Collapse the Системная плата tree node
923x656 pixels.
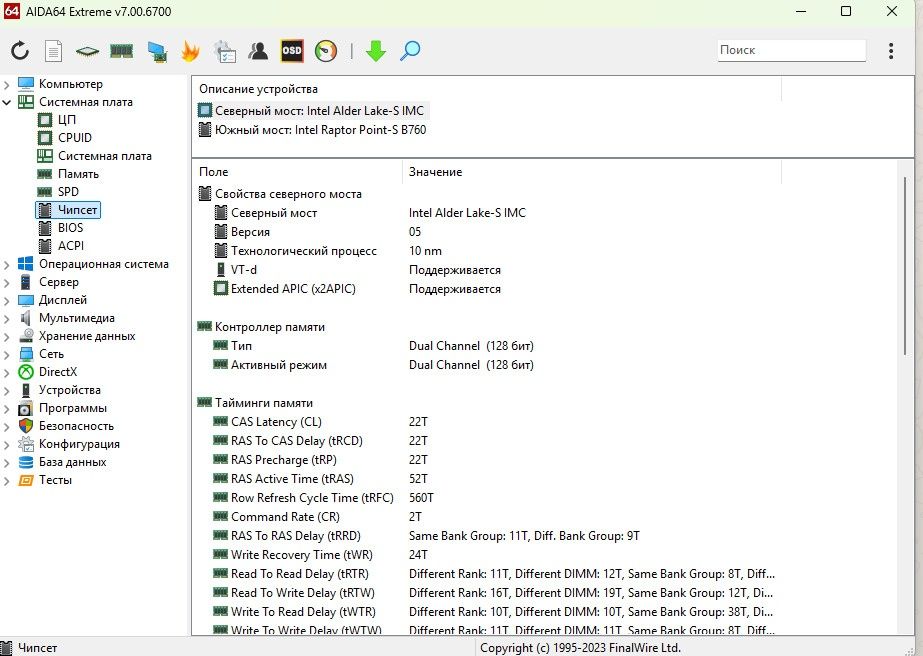click(x=7, y=102)
